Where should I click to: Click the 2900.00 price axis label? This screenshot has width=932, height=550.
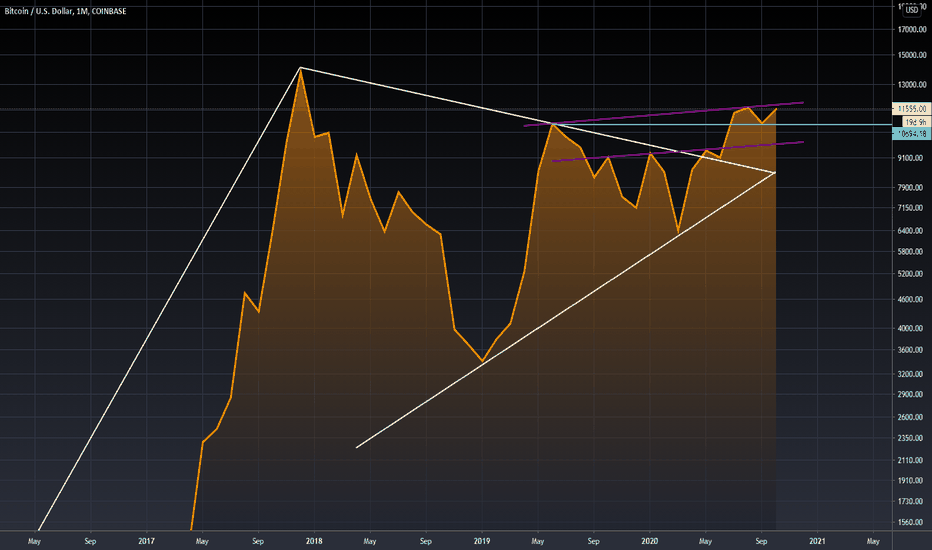click(x=912, y=394)
